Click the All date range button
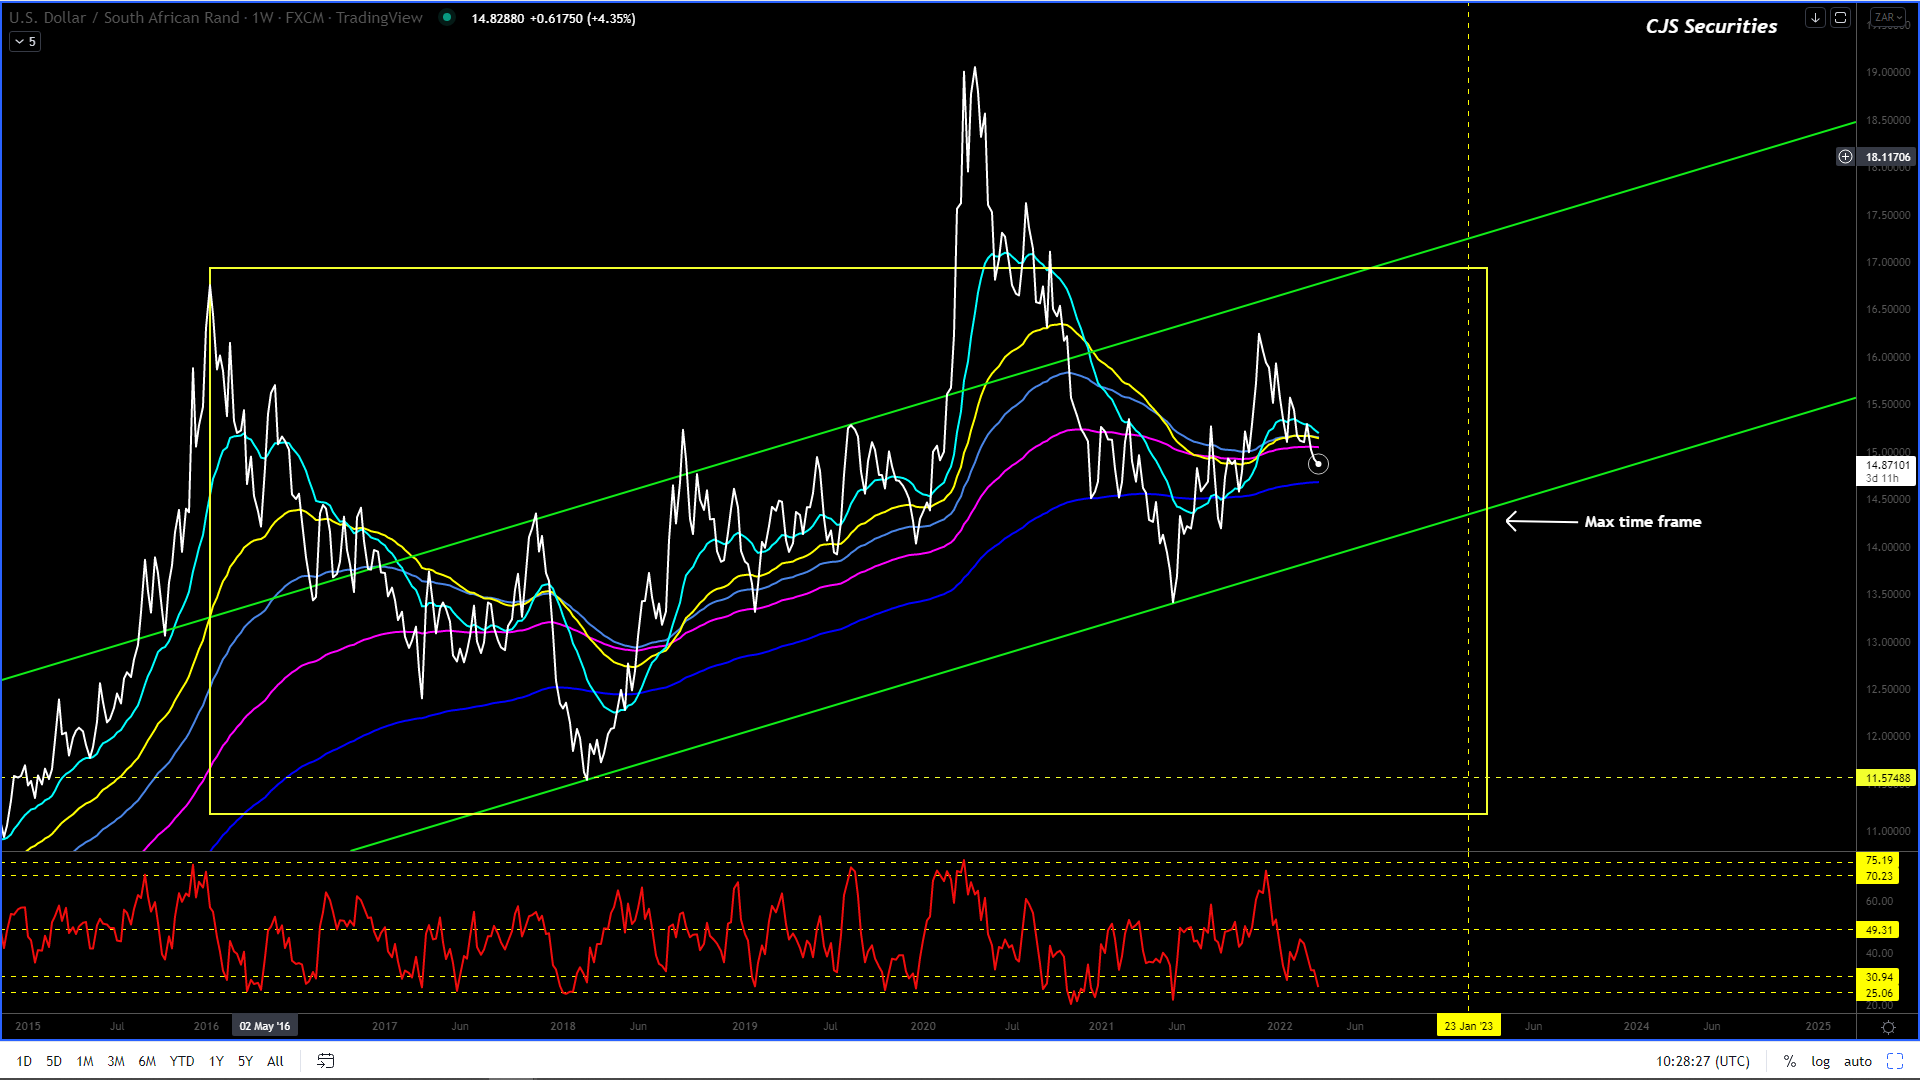 tap(275, 1061)
